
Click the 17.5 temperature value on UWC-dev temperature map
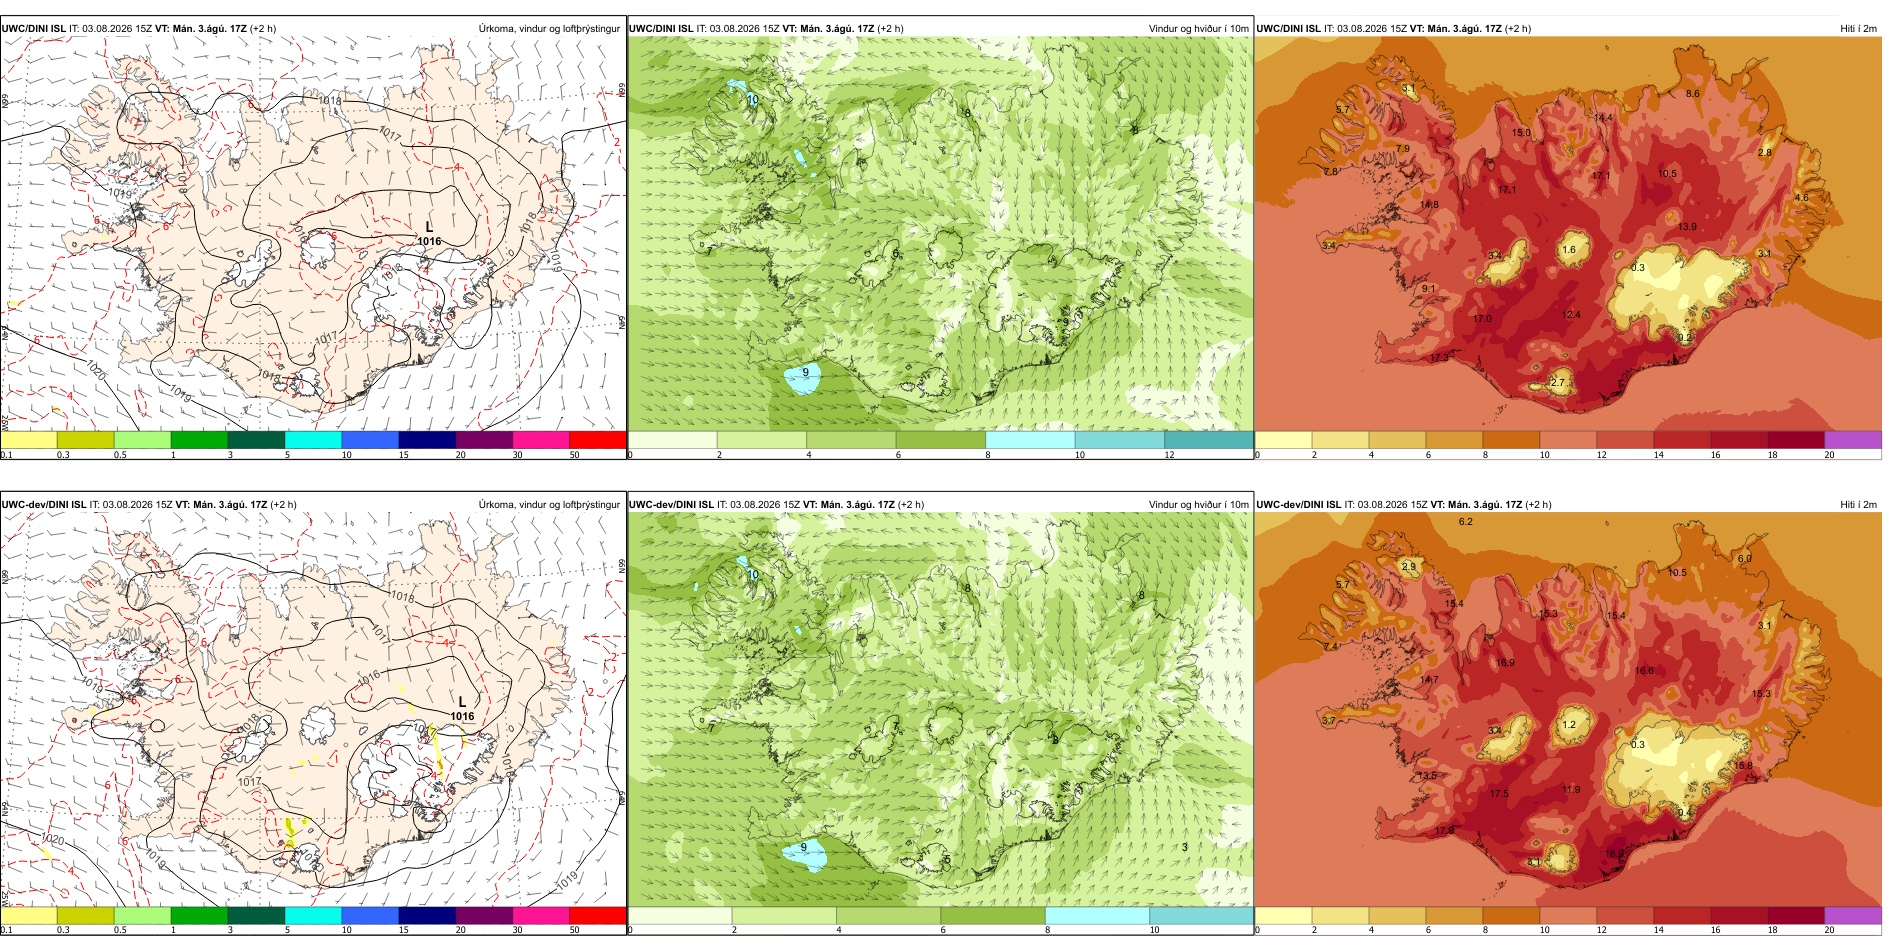[1499, 794]
